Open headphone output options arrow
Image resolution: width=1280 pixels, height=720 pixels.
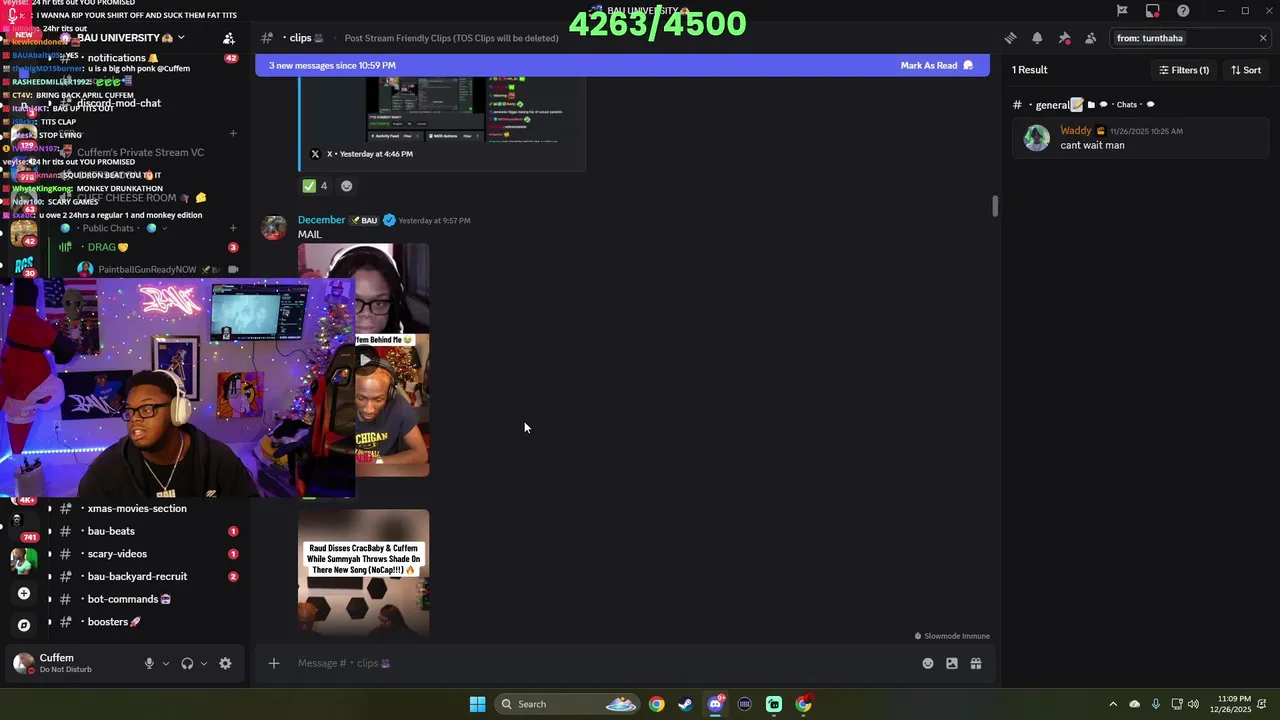pyautogui.click(x=204, y=663)
